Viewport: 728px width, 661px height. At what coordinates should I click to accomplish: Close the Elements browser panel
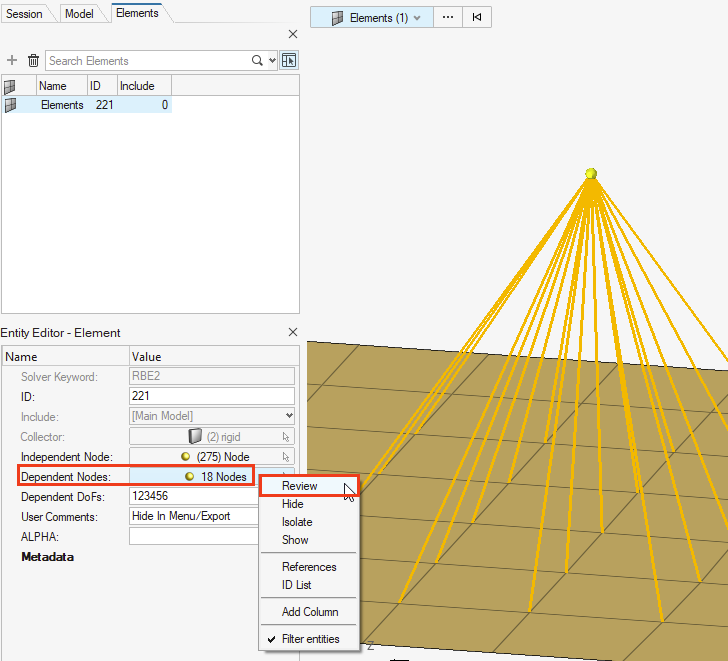(x=292, y=34)
